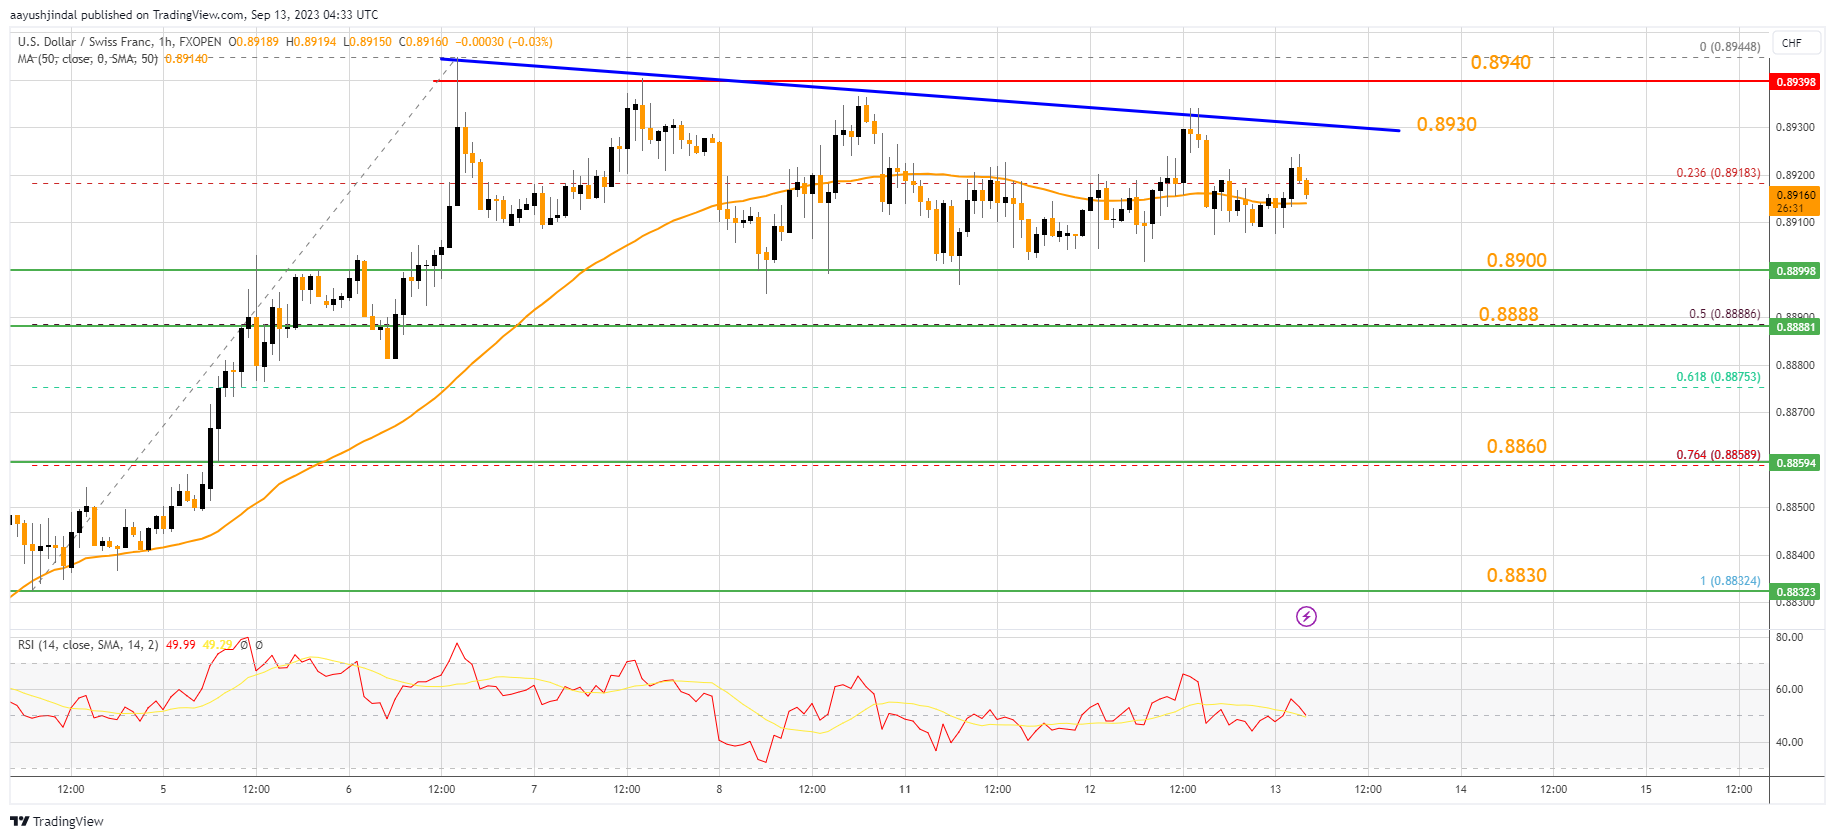Select the orange 0.8888 annotation text

point(1508,315)
